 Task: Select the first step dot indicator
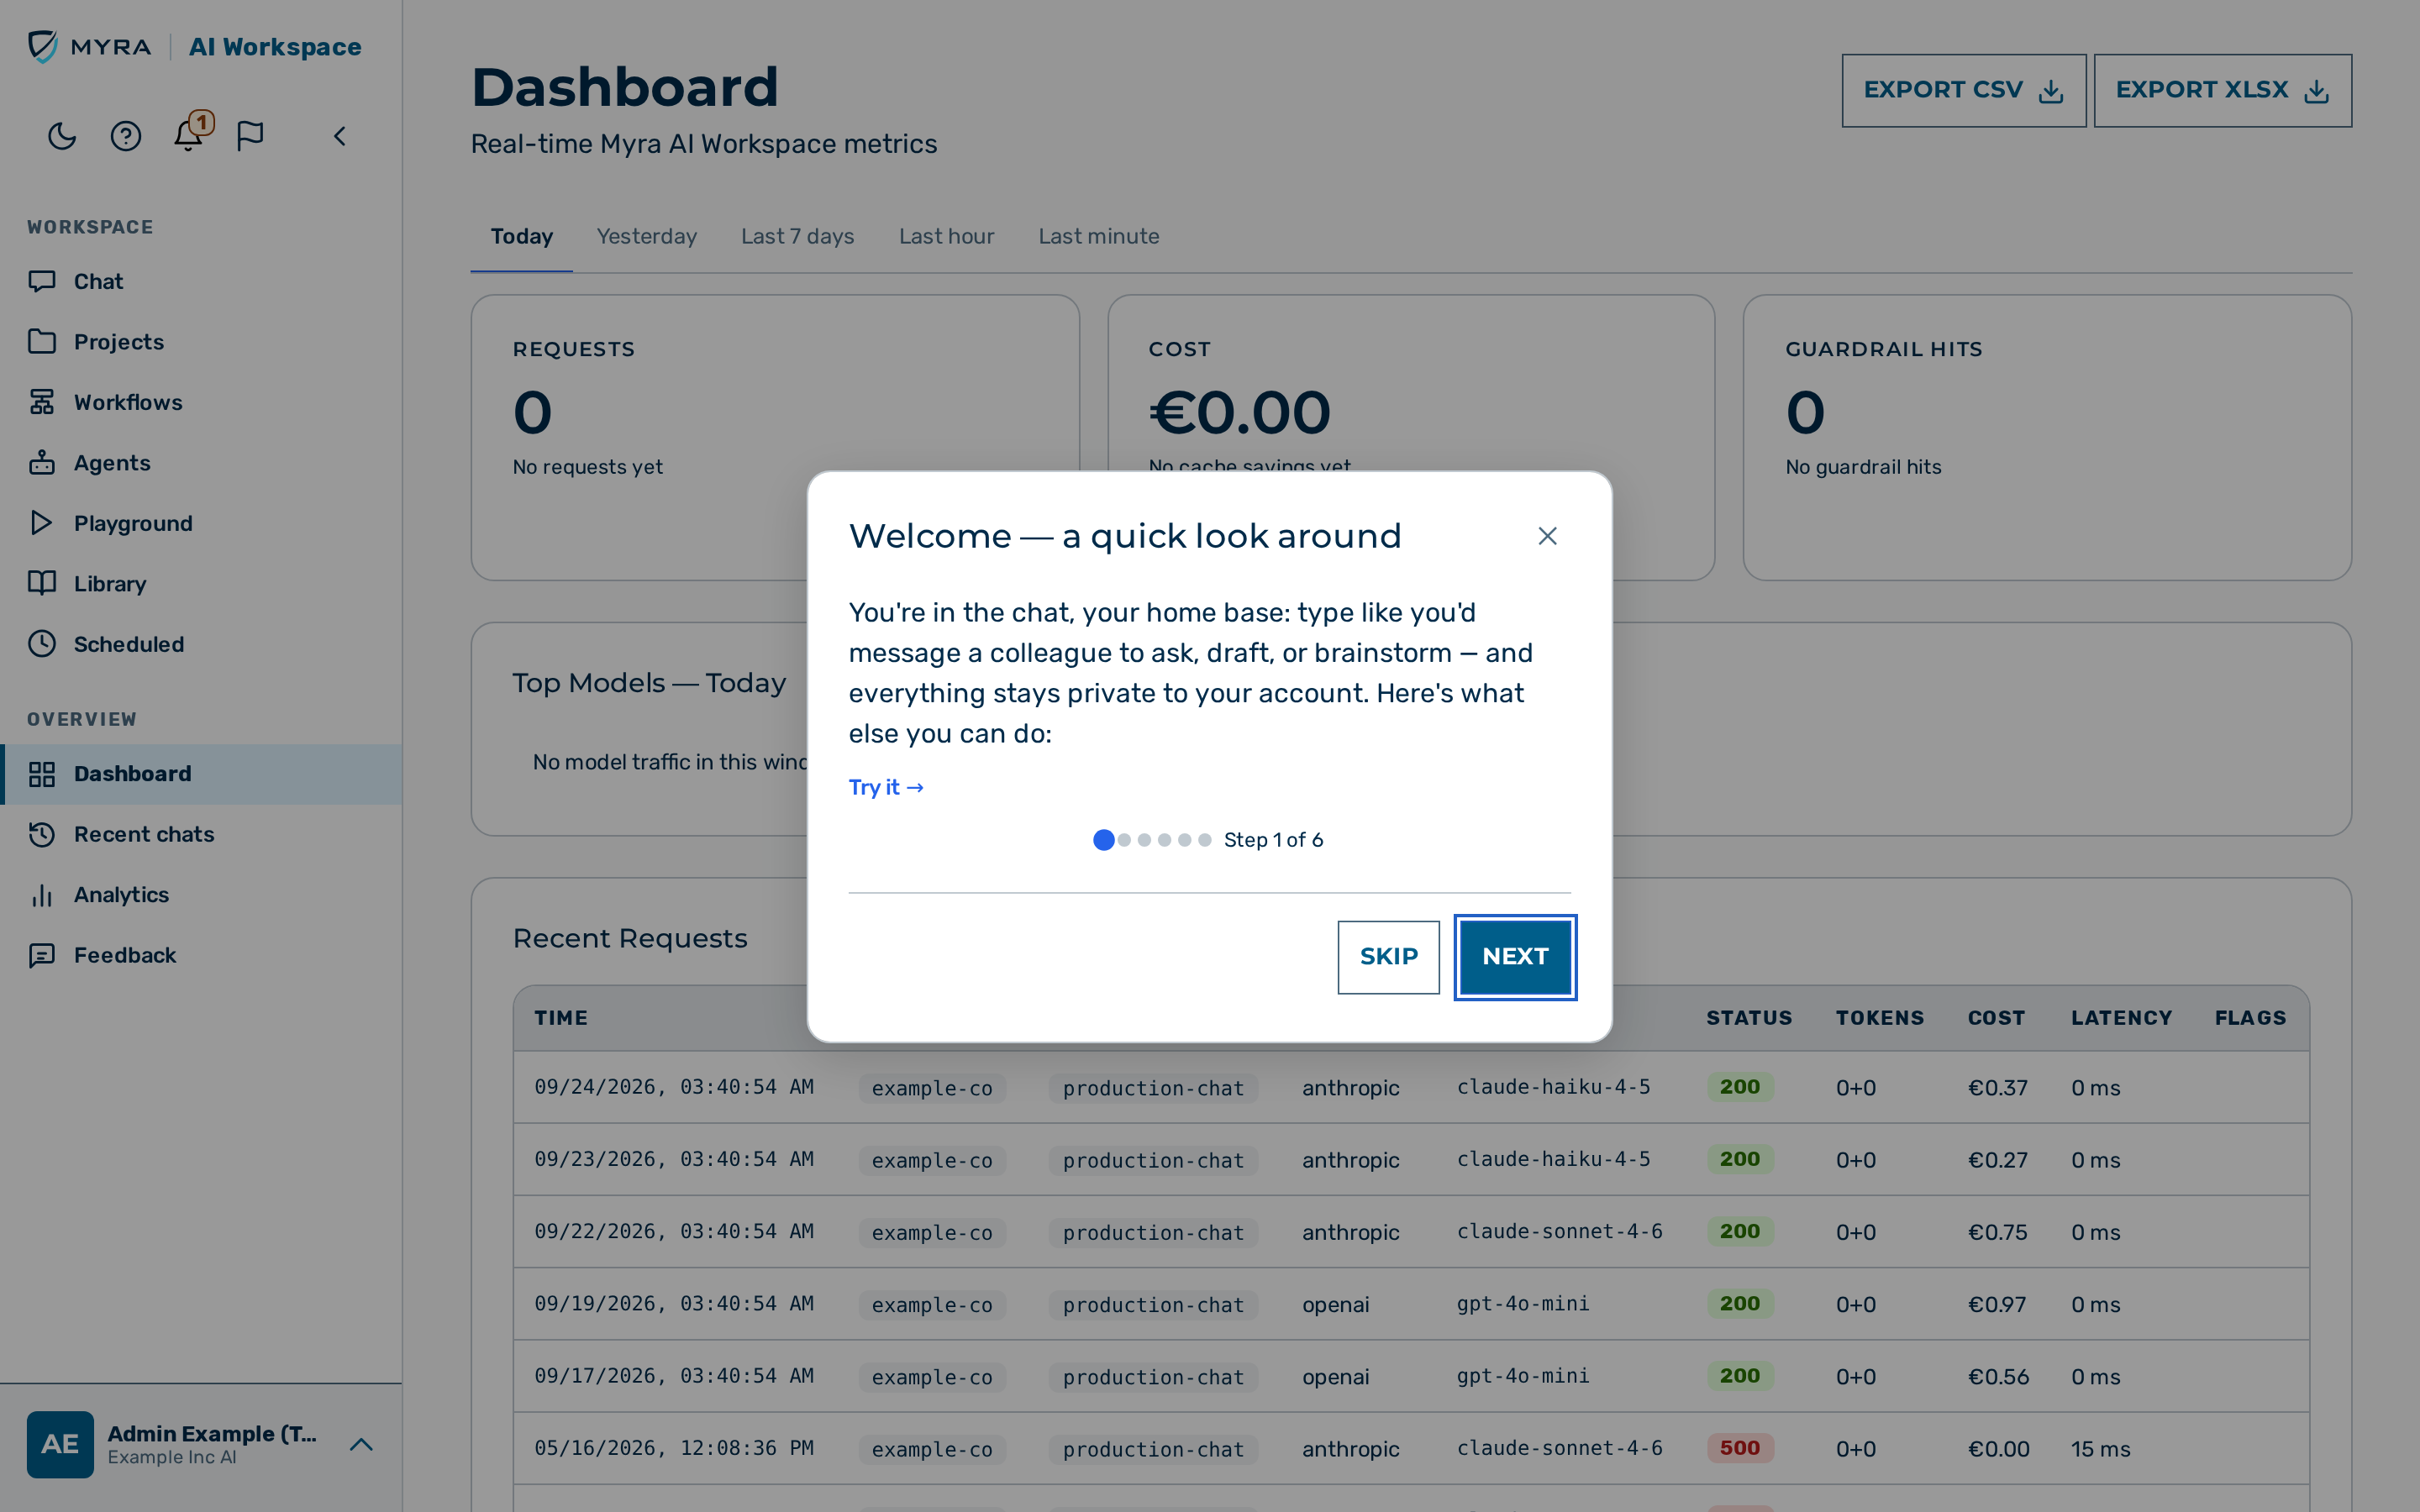(x=1104, y=840)
